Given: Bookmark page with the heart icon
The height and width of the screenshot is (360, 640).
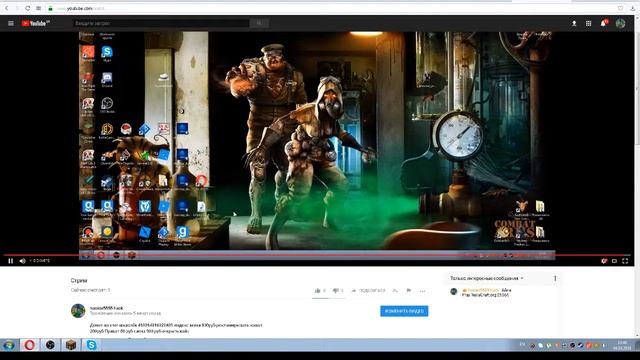Looking at the screenshot, I should tap(620, 8).
